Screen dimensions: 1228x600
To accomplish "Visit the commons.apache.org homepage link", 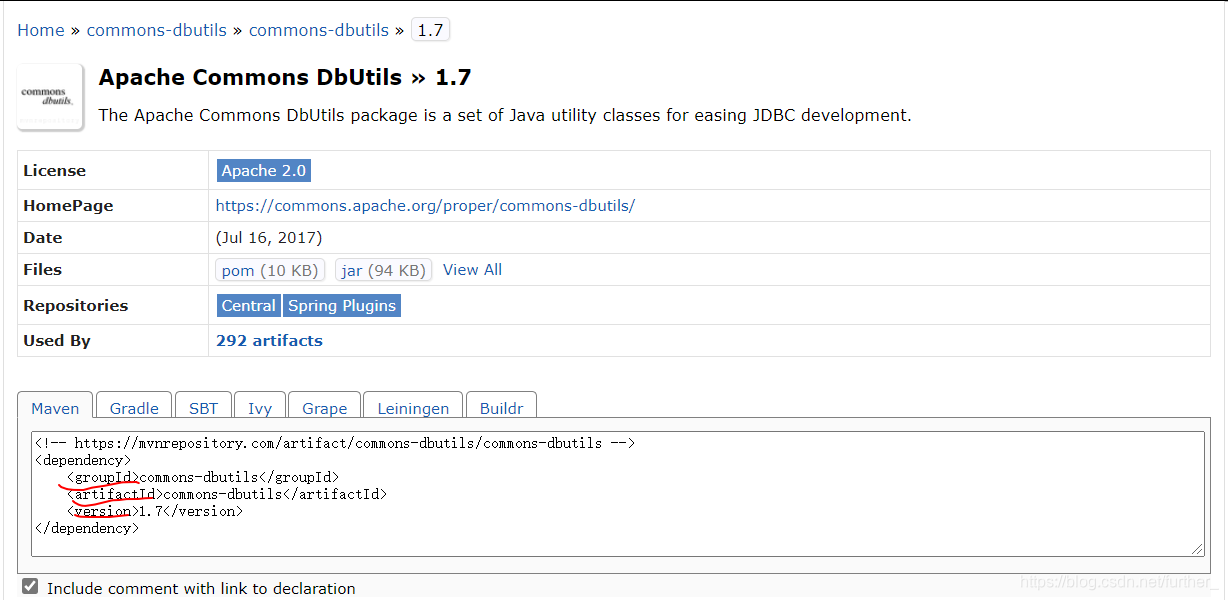I will (x=425, y=206).
